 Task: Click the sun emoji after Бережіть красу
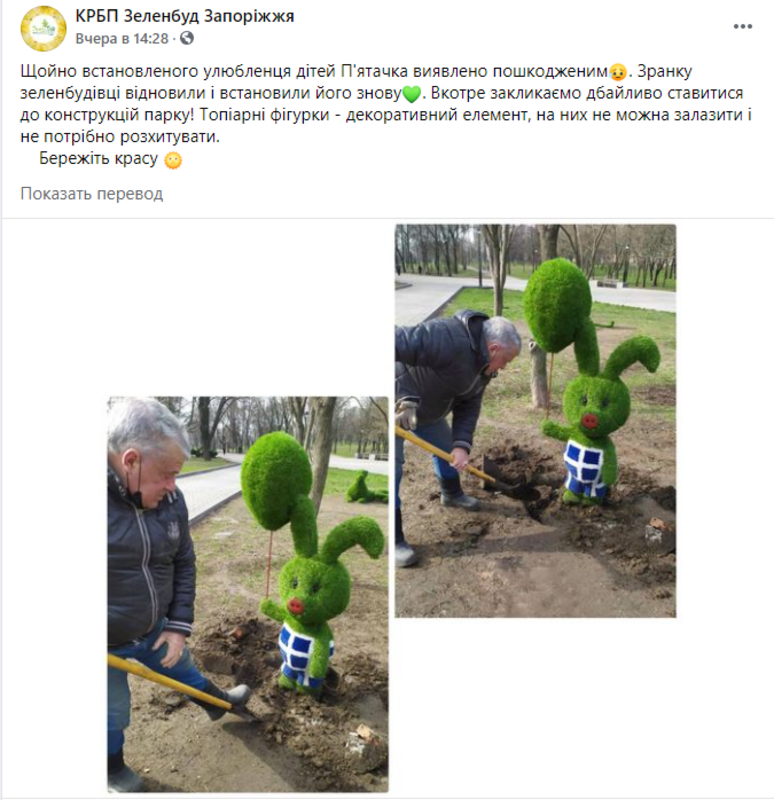pos(173,160)
